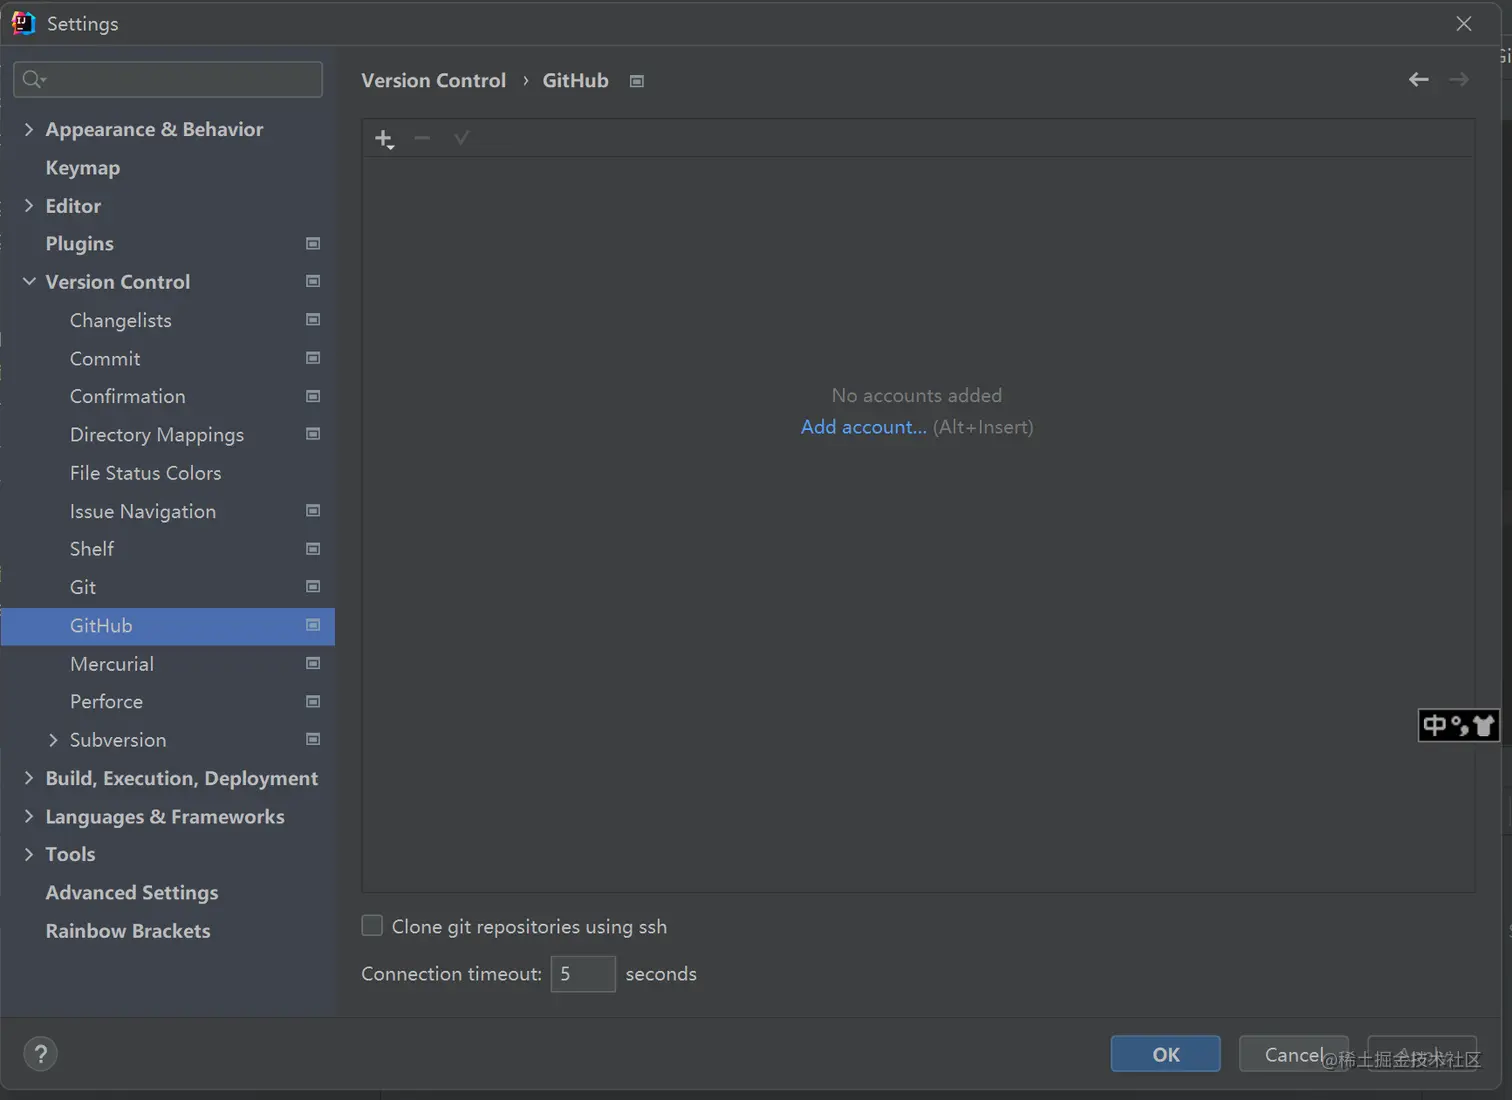Click project settings icon on Directory Mappings row
The image size is (1512, 1100).
click(x=313, y=434)
